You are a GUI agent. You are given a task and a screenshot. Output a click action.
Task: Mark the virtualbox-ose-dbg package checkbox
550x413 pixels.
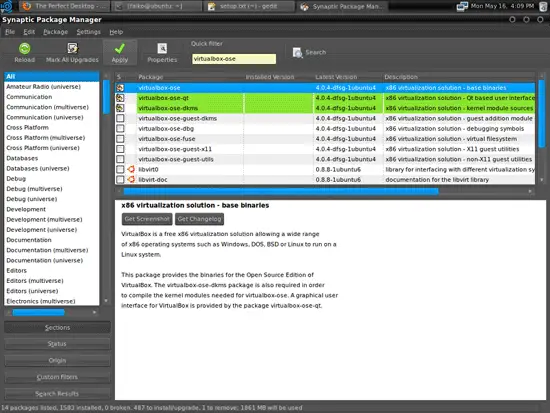120,128
